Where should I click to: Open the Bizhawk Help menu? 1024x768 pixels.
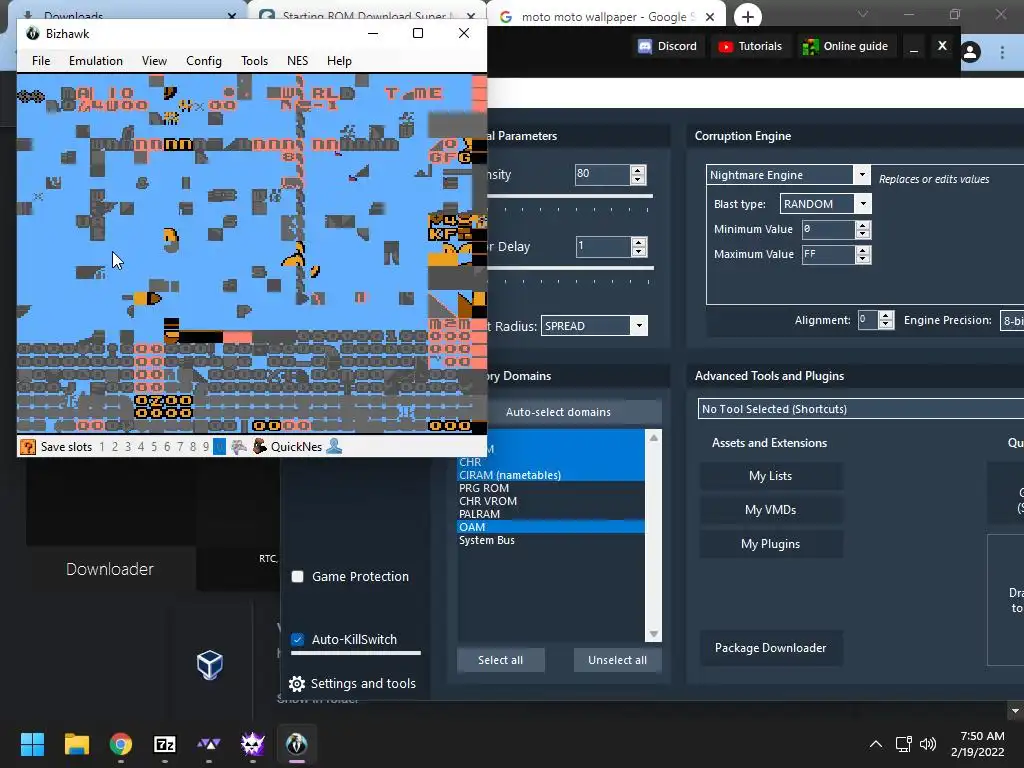(339, 61)
